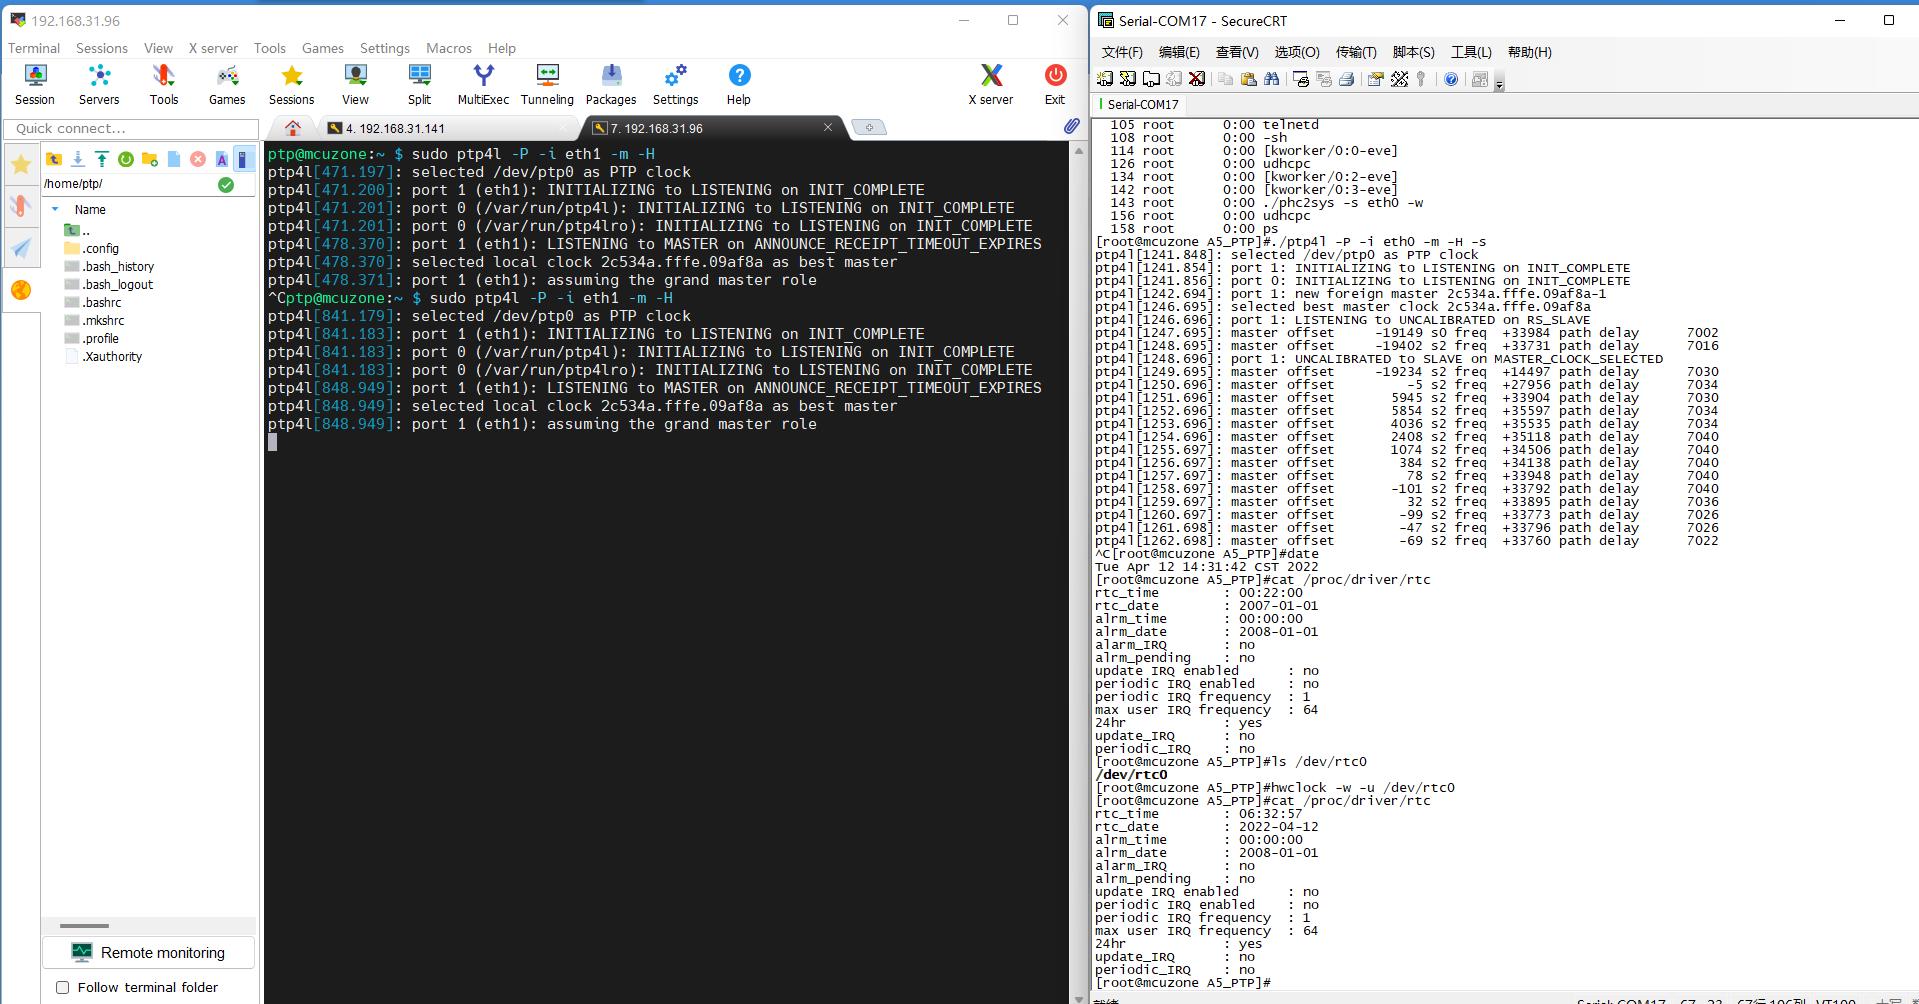
Task: Click SecureCRT Print printer icon
Action: pos(1347,79)
